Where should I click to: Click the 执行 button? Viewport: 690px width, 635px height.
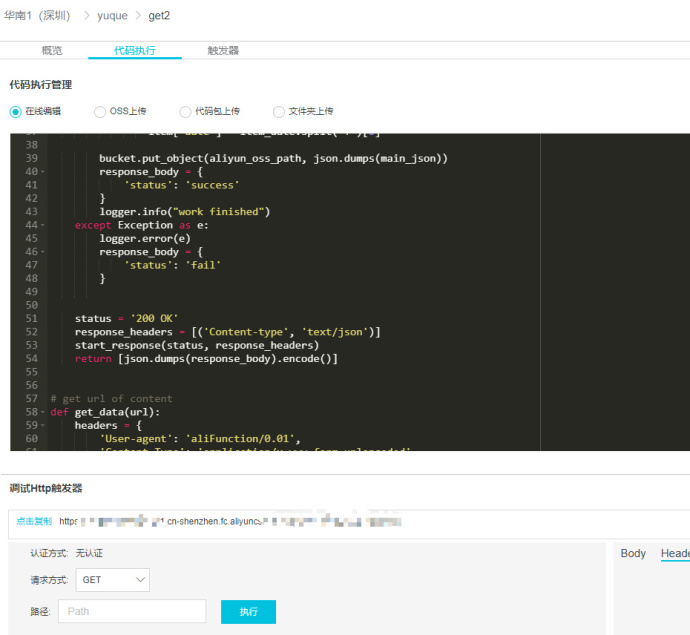tap(248, 612)
